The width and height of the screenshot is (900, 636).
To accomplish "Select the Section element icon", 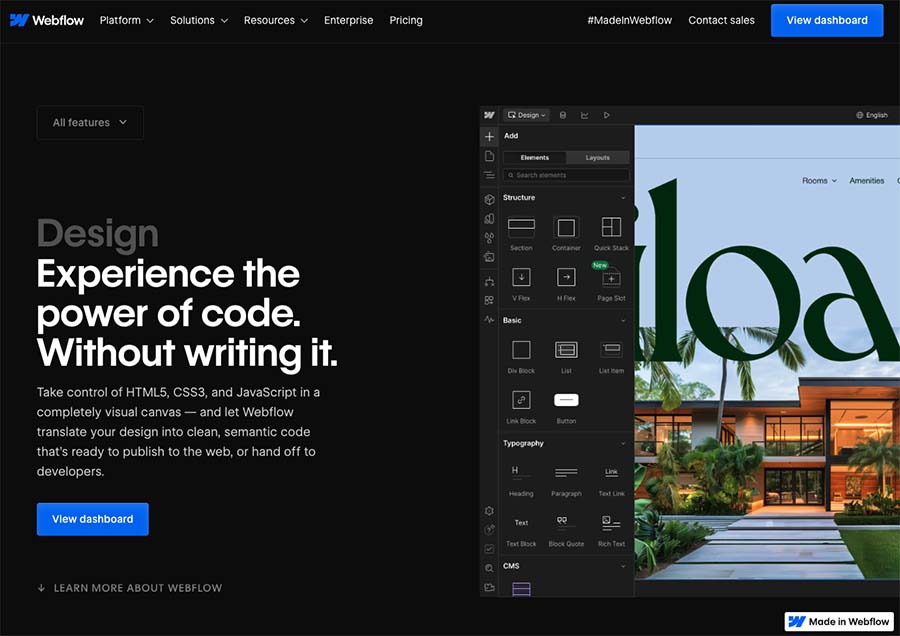I will coord(521,227).
